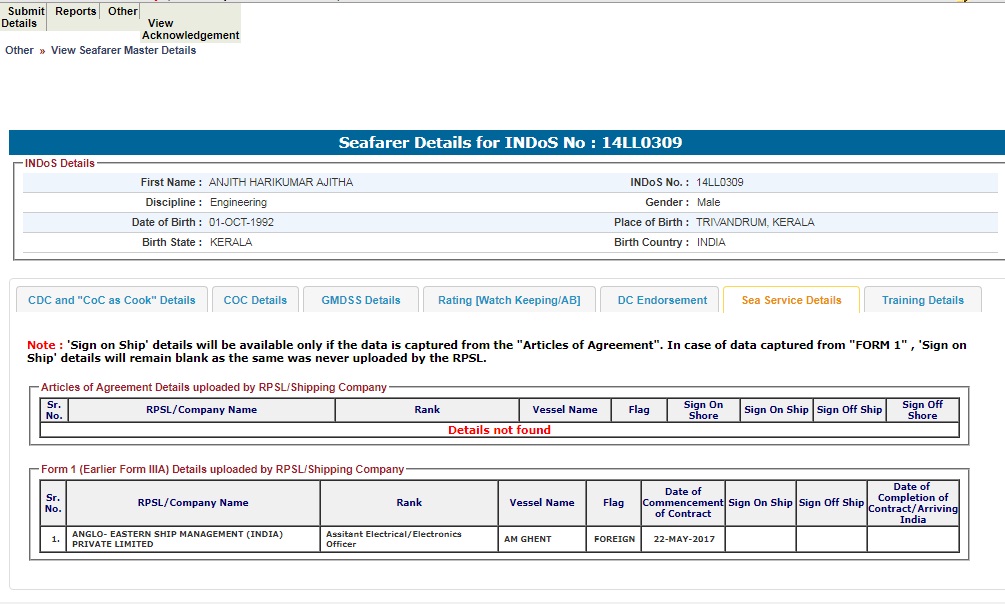1005x604 pixels.
Task: Select the Rating [Watch Keeping/AB] tab
Action: click(x=509, y=300)
